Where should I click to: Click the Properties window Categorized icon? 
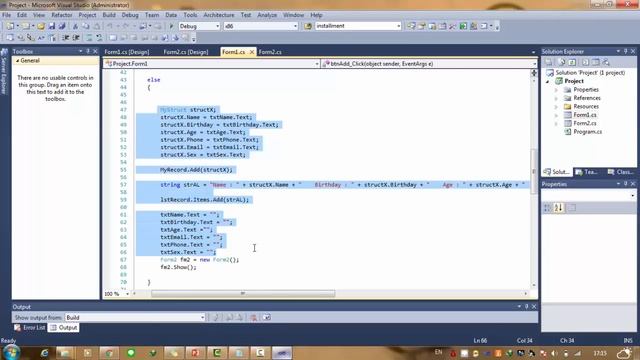(547, 208)
